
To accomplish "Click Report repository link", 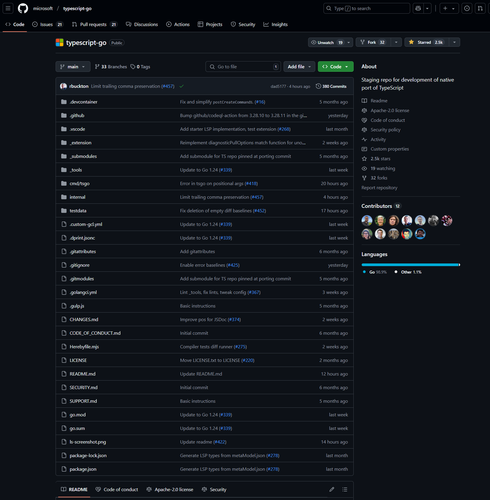I will click(x=379, y=188).
